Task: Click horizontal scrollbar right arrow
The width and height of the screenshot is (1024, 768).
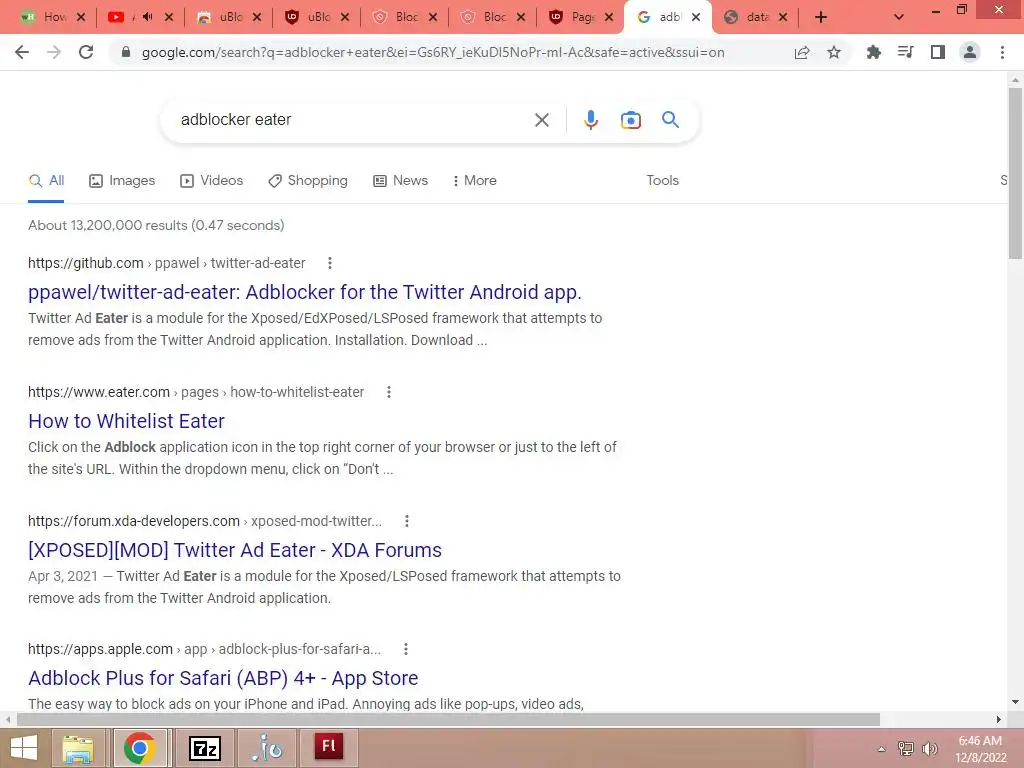Action: point(999,719)
